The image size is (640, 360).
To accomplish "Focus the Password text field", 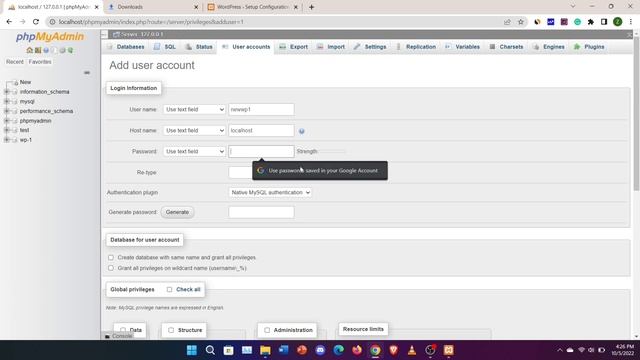I will tap(261, 151).
